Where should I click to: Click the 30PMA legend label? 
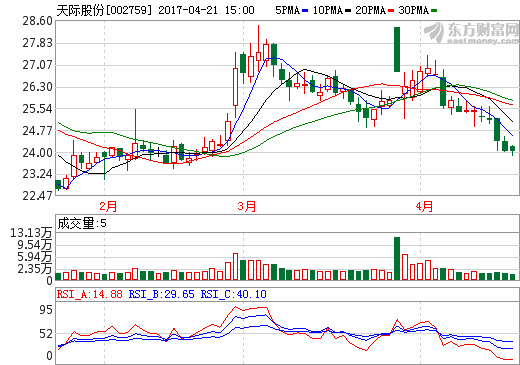pyautogui.click(x=413, y=10)
